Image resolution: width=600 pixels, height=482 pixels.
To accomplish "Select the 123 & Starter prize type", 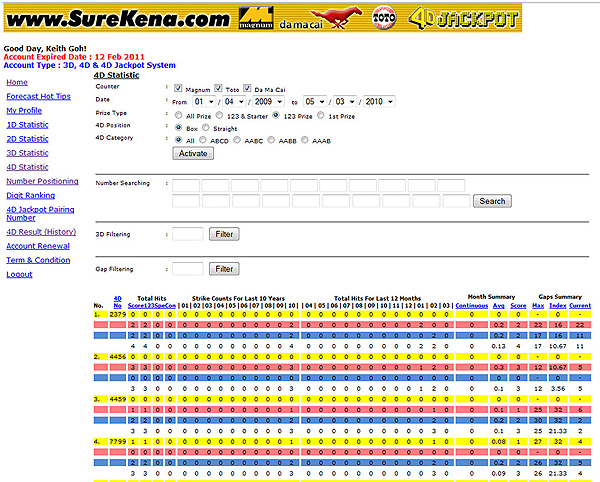I will coord(219,115).
